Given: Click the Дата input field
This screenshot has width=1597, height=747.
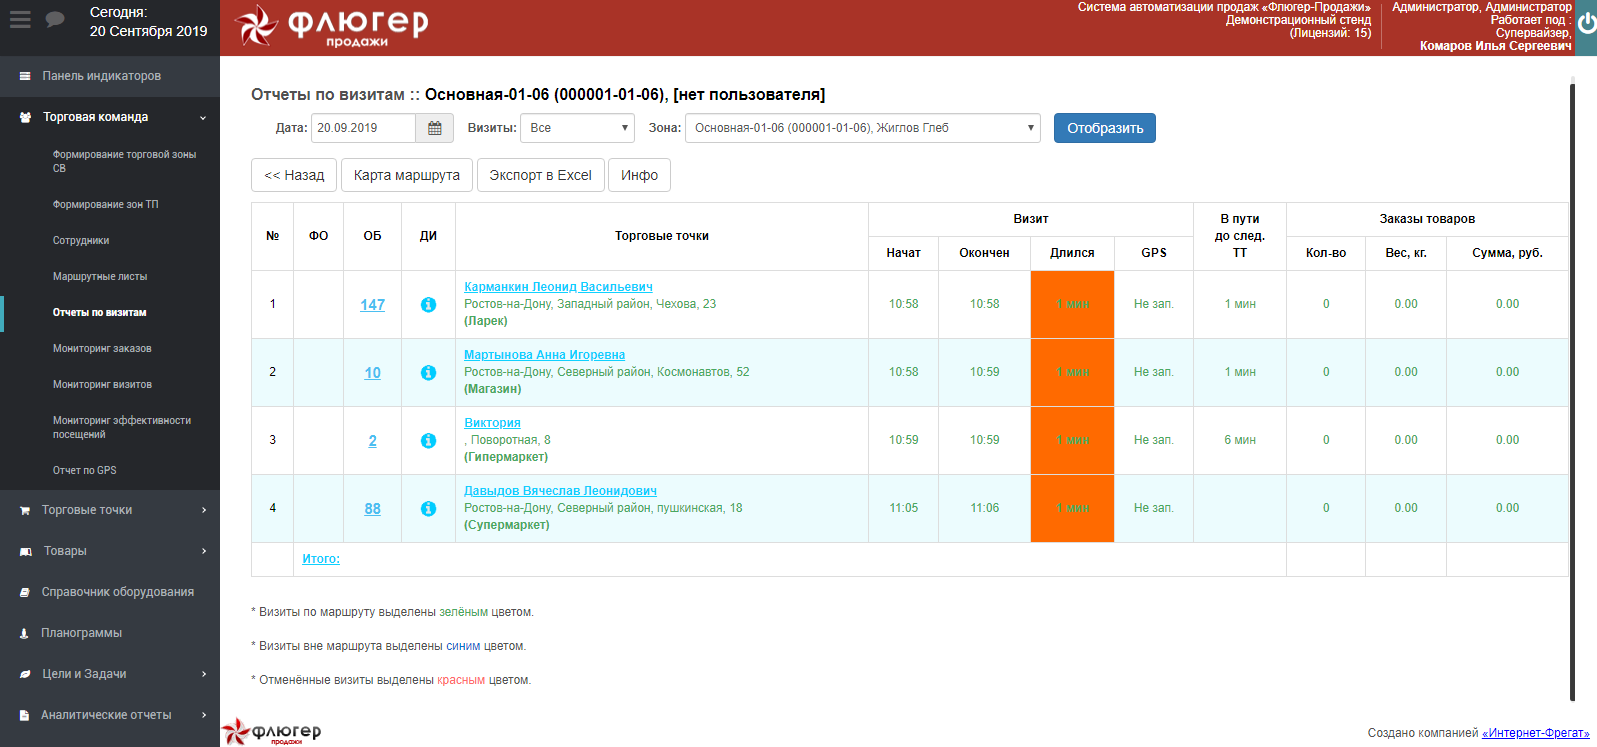Looking at the screenshot, I should [363, 128].
